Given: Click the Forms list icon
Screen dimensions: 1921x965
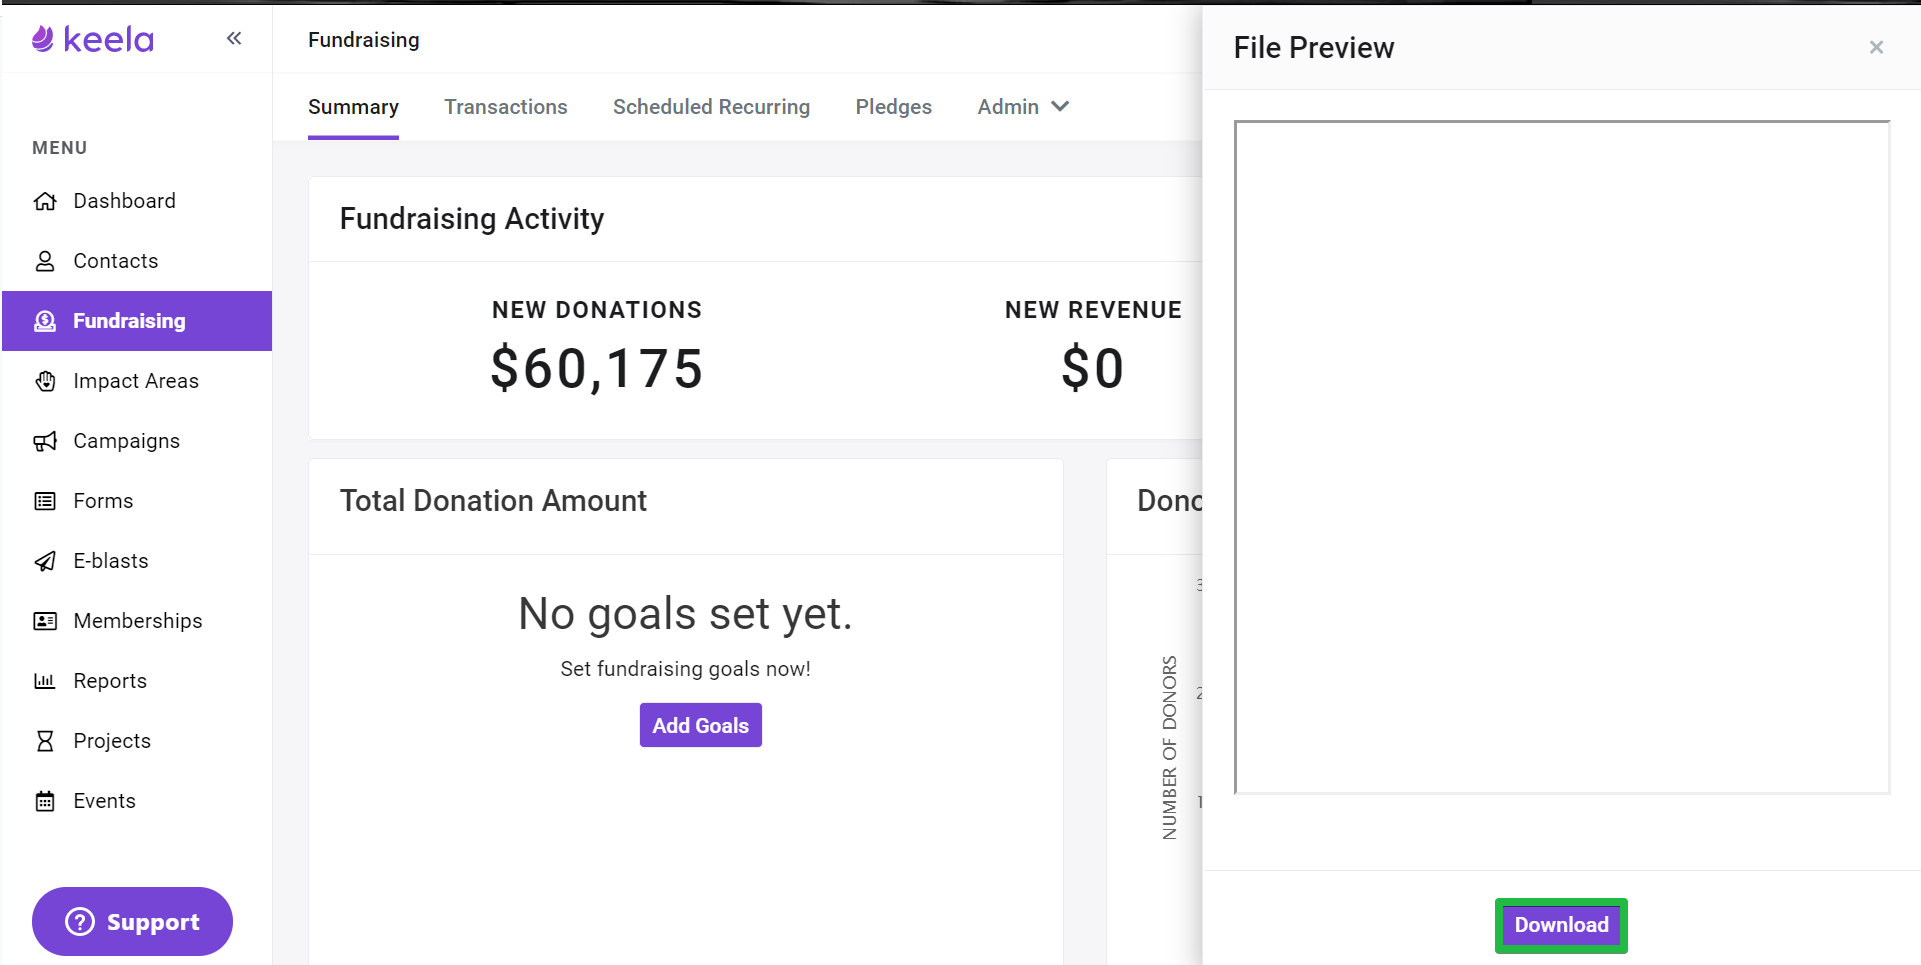Looking at the screenshot, I should tap(45, 501).
